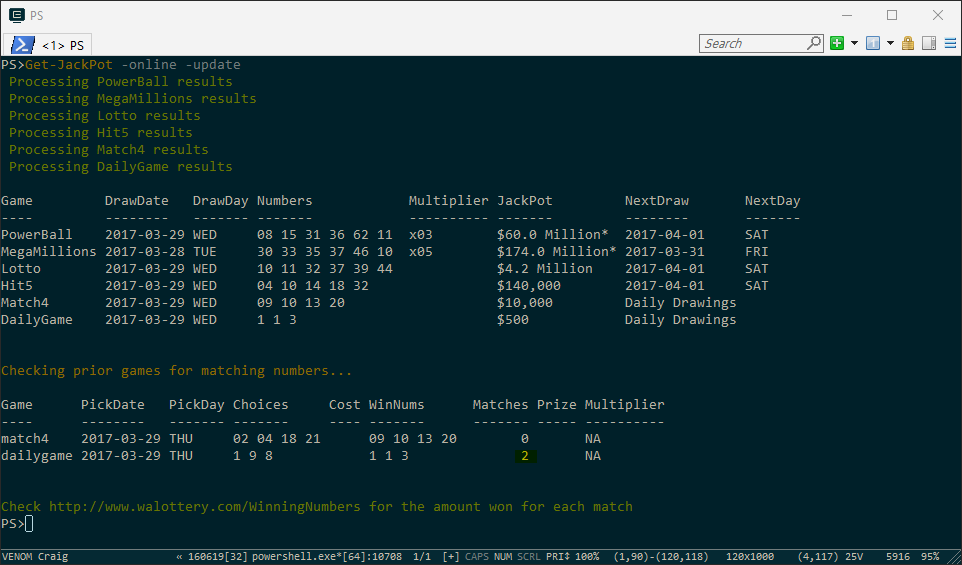Expand the new console dropdown arrow
This screenshot has height=565, width=962.
click(x=854, y=44)
